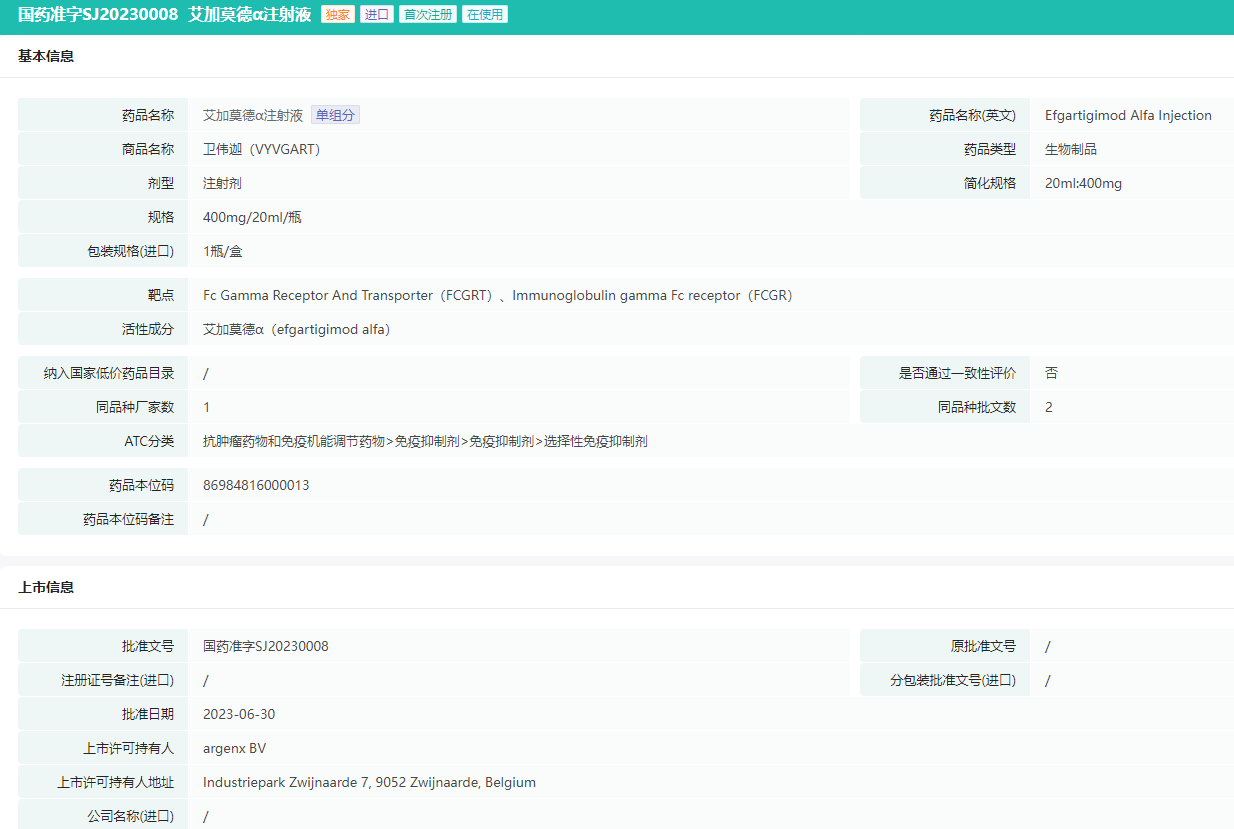Click the 首次注册 (first registration) badge

(x=428, y=14)
